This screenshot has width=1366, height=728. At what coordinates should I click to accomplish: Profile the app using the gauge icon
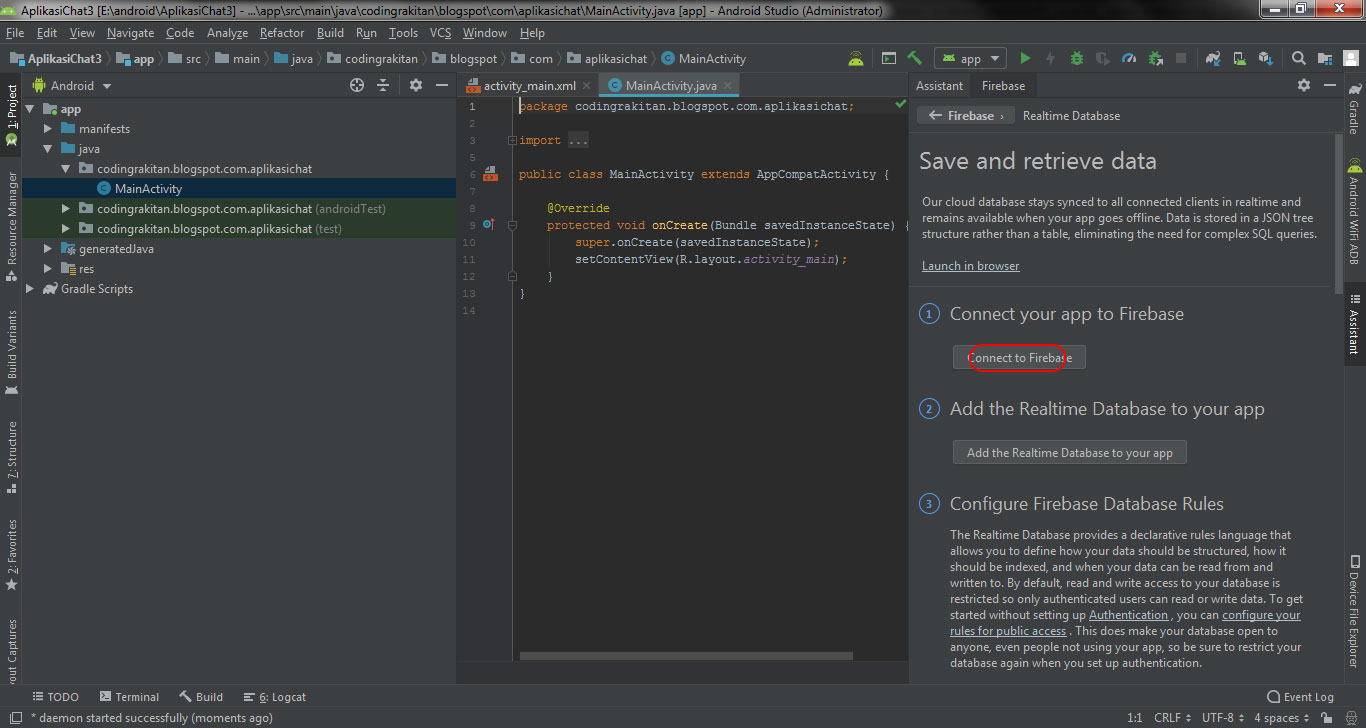[x=1128, y=58]
